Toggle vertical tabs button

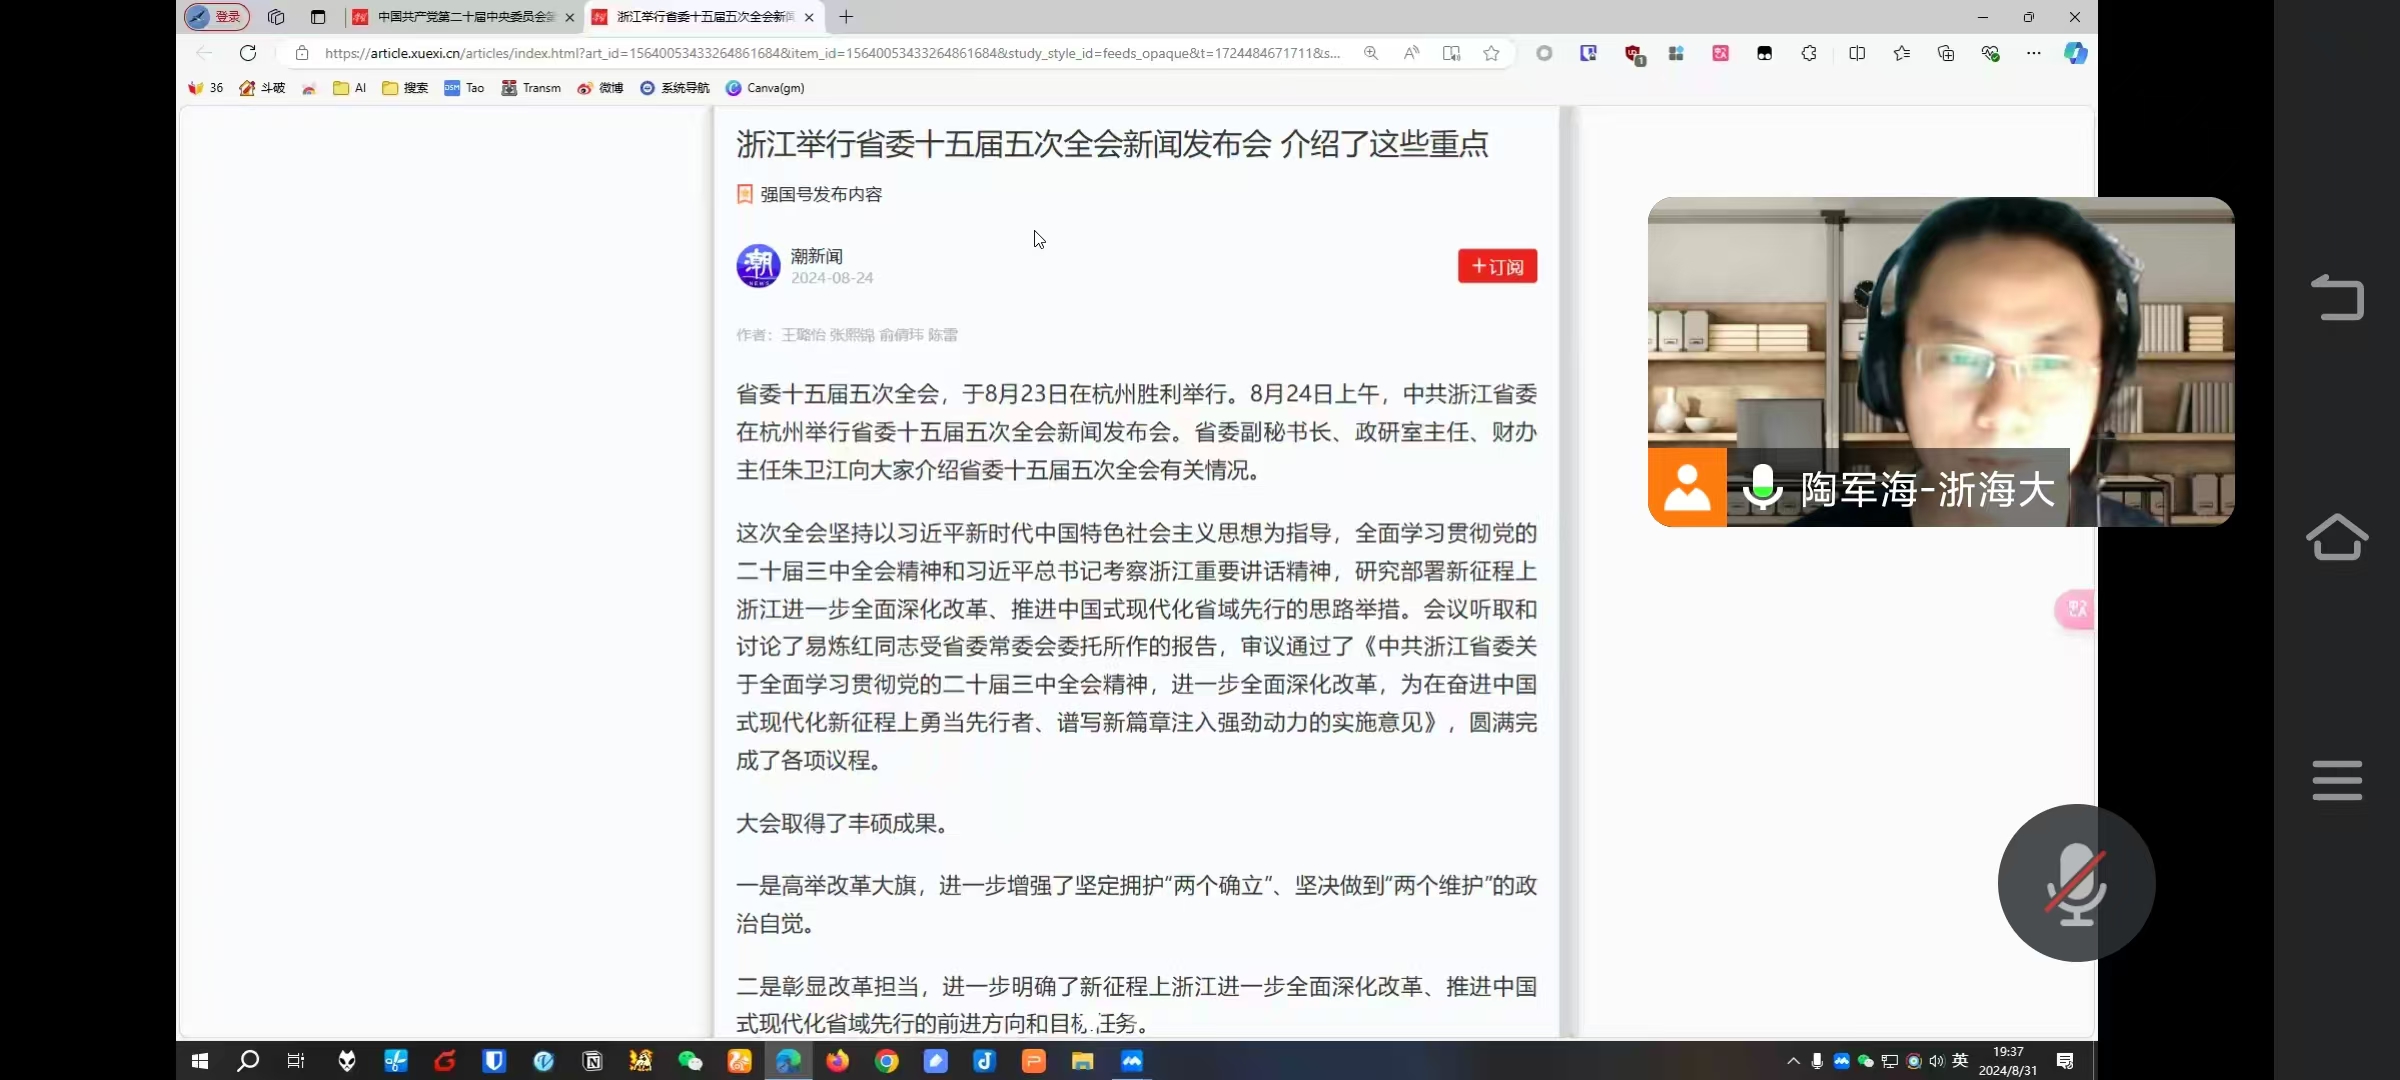pos(318,17)
